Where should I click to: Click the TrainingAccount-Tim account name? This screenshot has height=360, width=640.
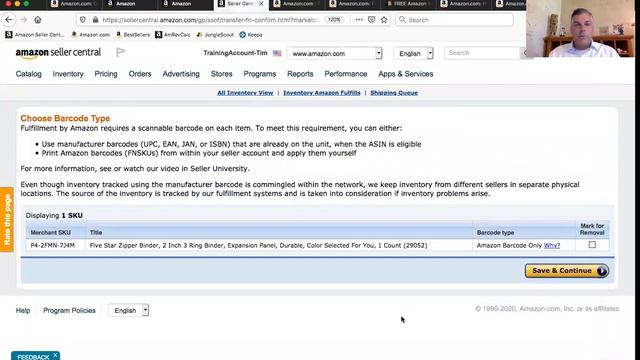click(235, 53)
